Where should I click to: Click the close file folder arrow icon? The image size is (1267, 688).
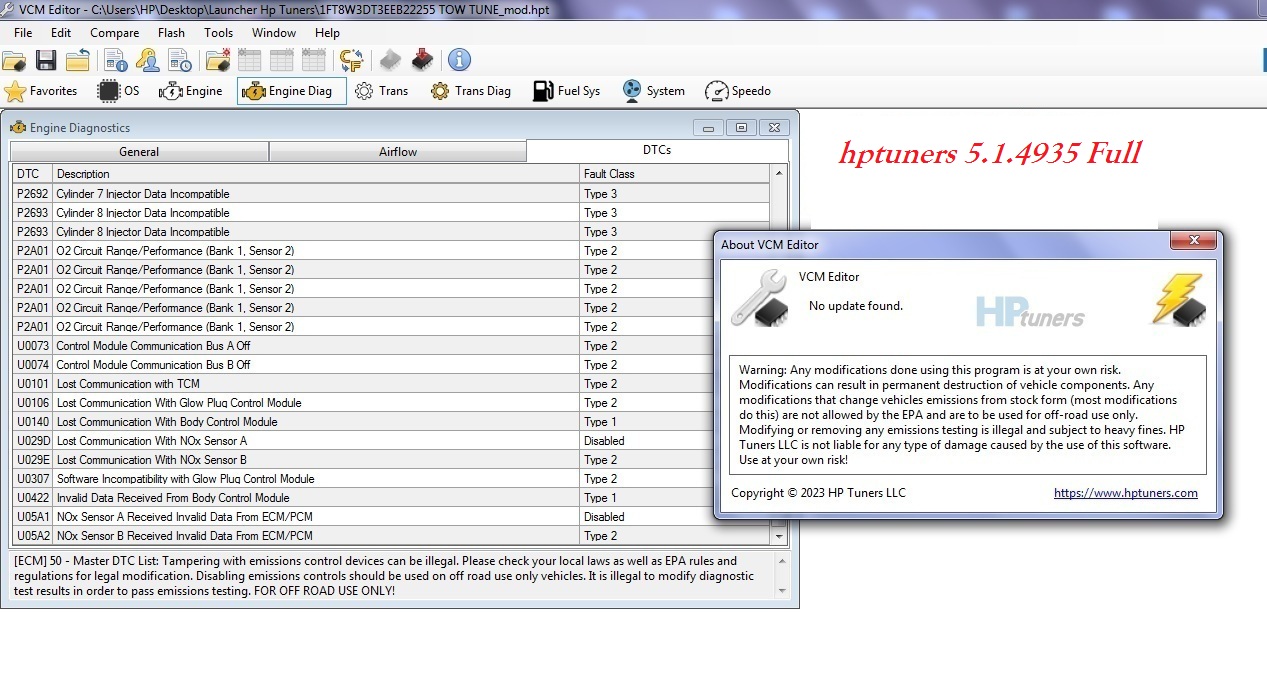tap(78, 60)
